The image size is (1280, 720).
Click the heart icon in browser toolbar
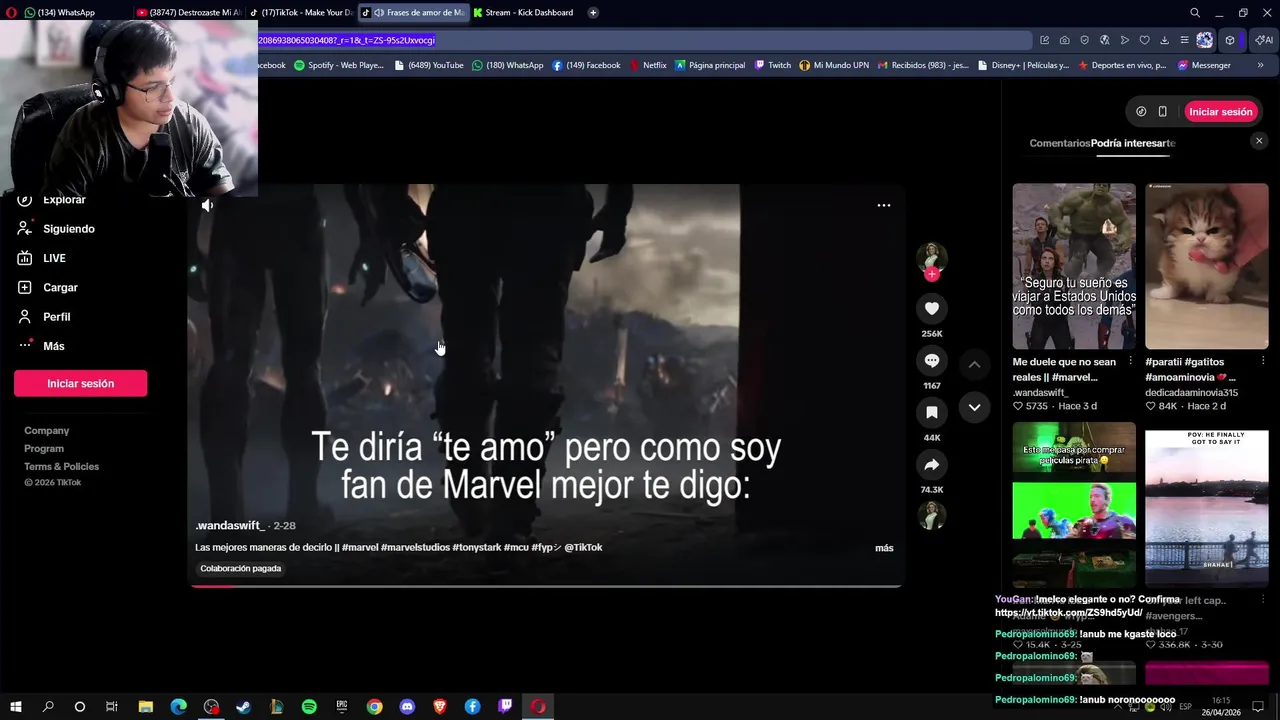click(x=1145, y=40)
